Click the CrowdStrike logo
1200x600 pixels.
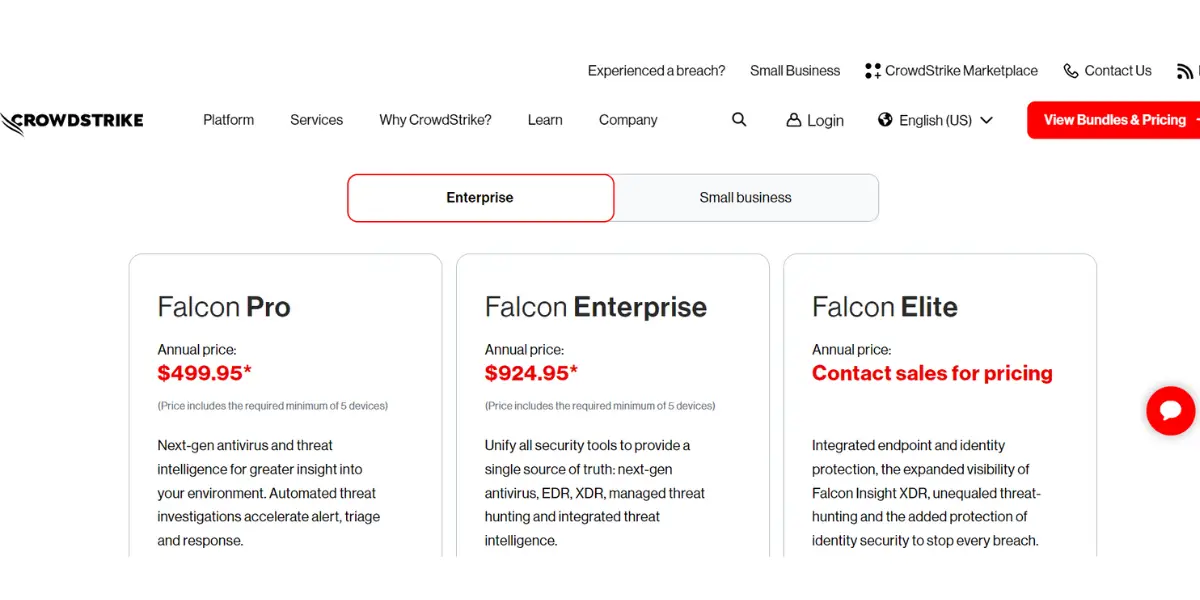point(72,121)
